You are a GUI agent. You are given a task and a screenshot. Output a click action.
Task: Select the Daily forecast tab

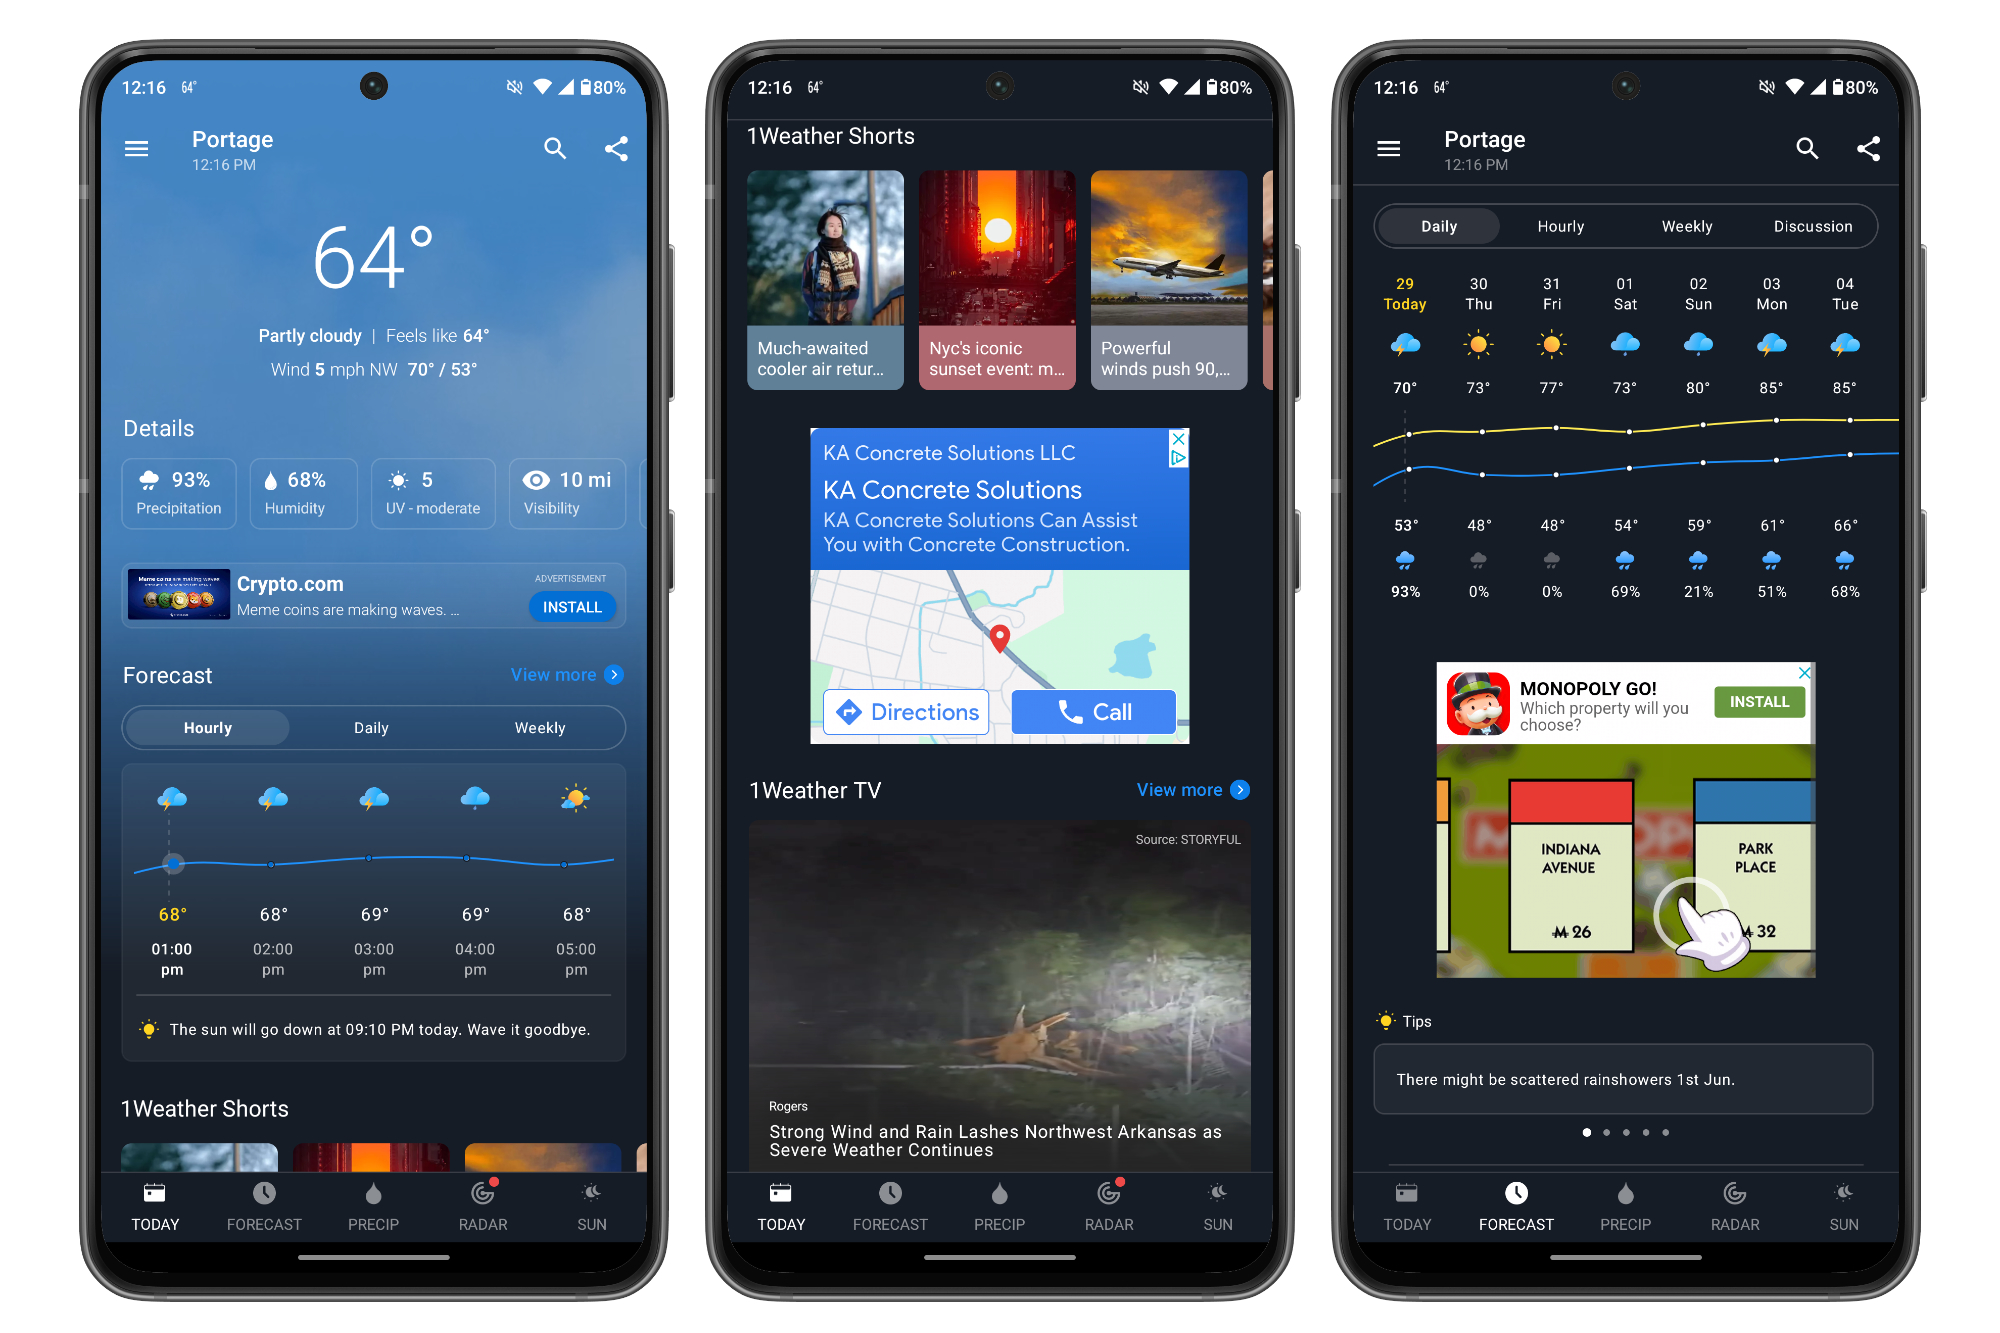(x=369, y=727)
